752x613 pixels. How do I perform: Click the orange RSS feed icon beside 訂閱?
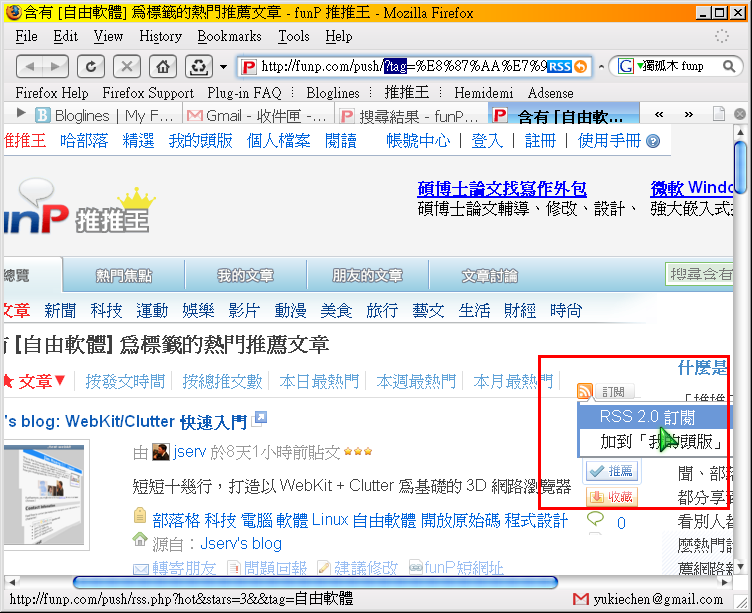[x=585, y=391]
